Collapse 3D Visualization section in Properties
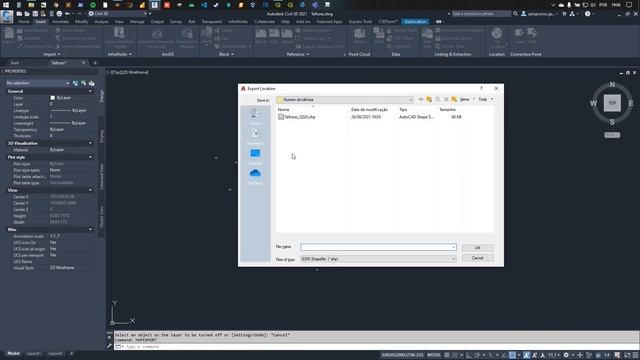Screen dimensions: 640x360 (x=90, y=143)
